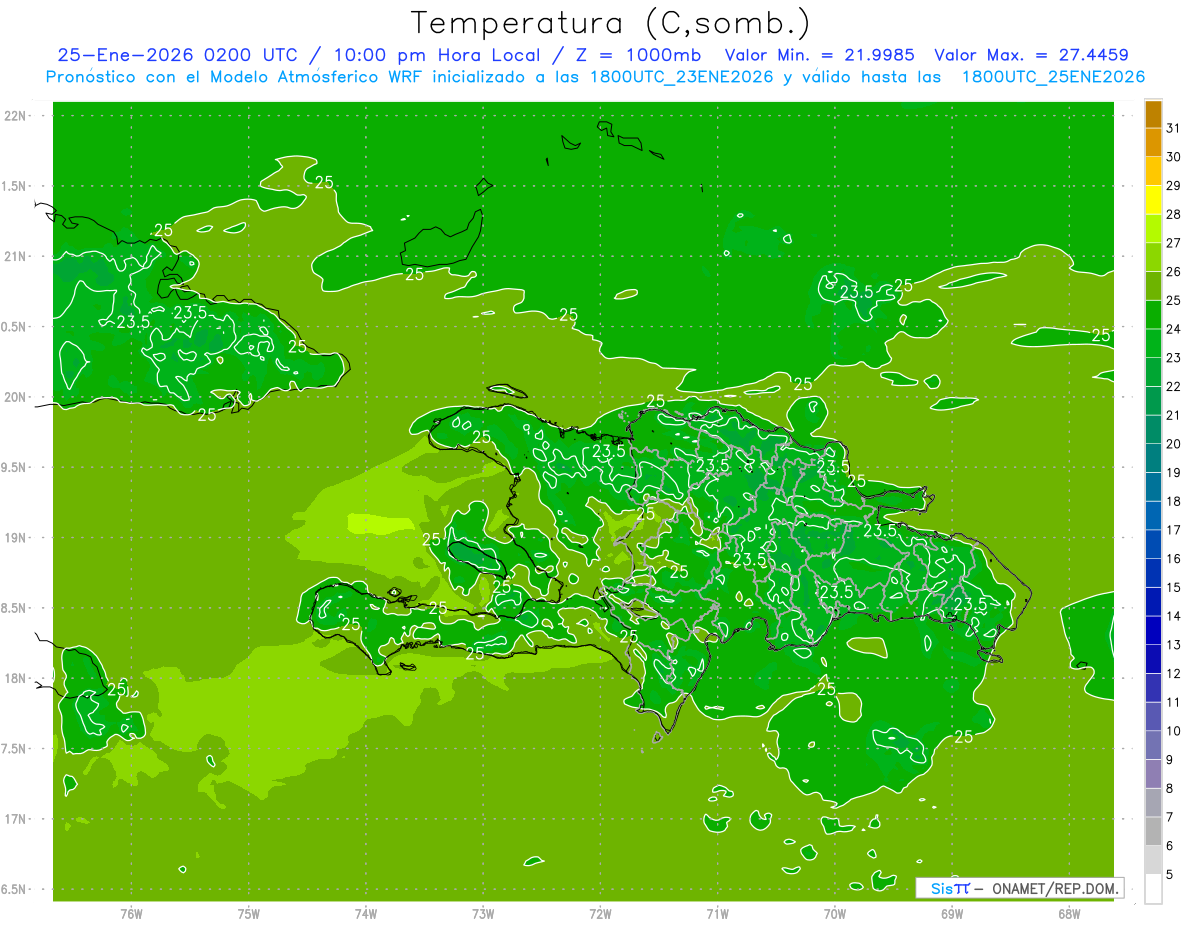Click the '72W' longitude axis label
Image resolution: width=1200 pixels, height=927 pixels.
pos(600,913)
